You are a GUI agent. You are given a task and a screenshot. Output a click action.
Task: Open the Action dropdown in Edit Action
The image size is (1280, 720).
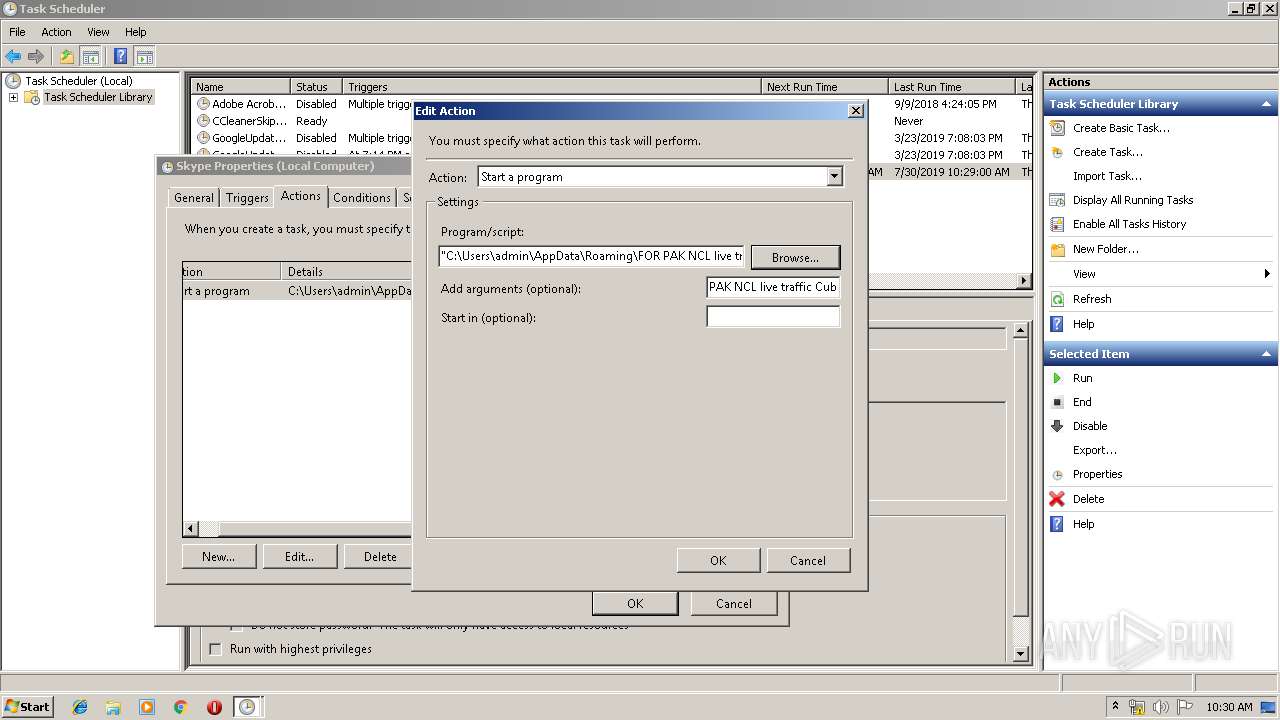click(x=834, y=177)
